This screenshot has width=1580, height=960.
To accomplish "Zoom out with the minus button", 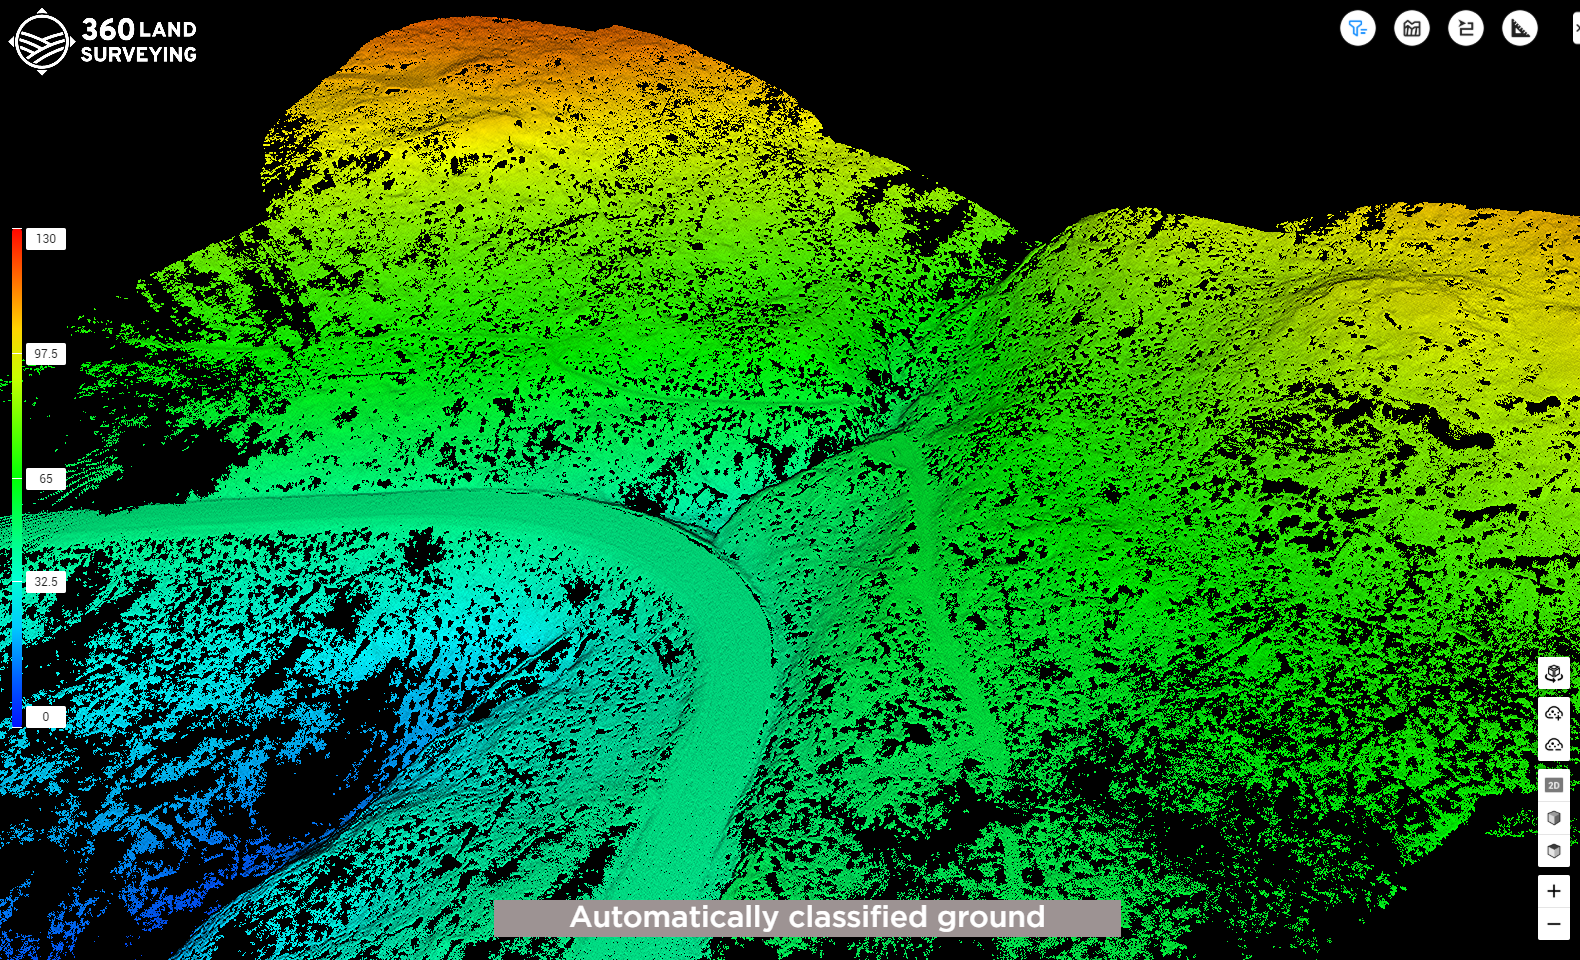I will click(x=1553, y=924).
